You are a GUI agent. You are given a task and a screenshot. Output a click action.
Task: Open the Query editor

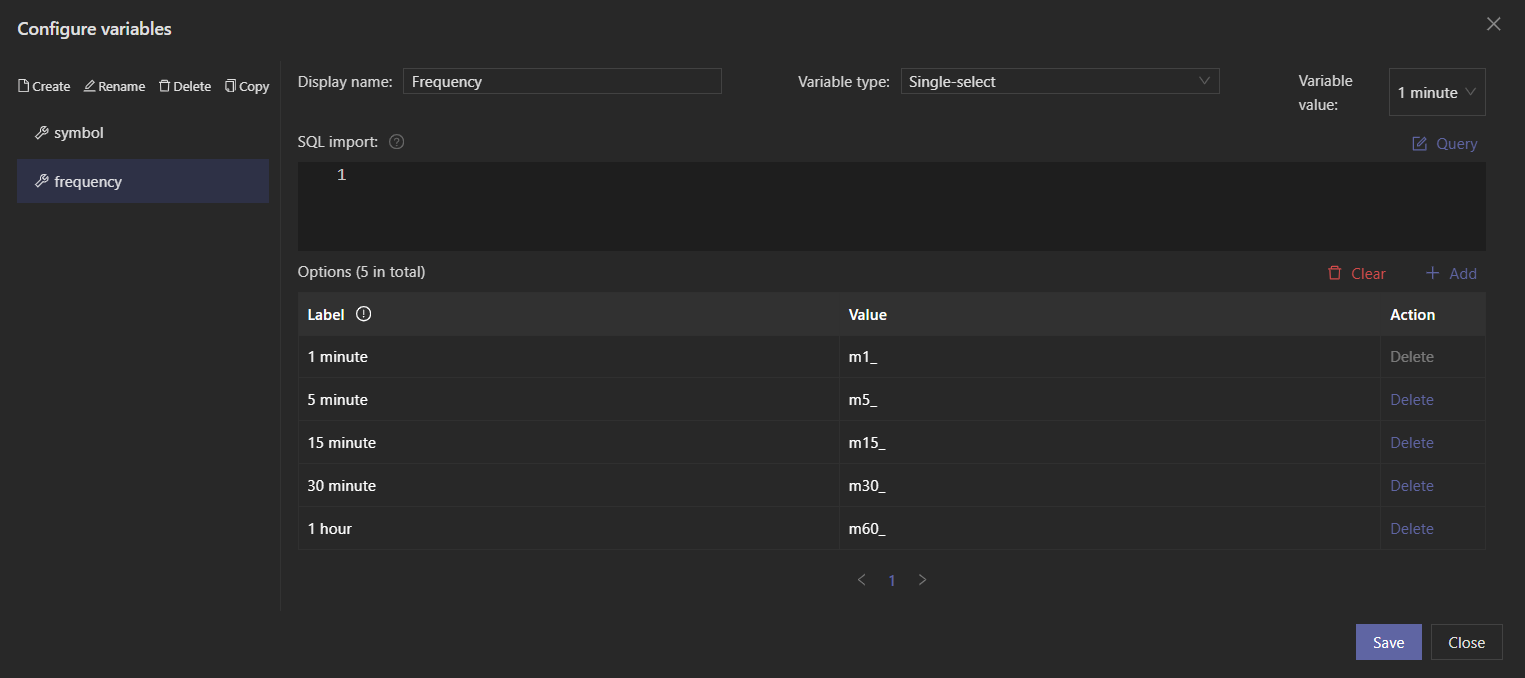click(1444, 144)
